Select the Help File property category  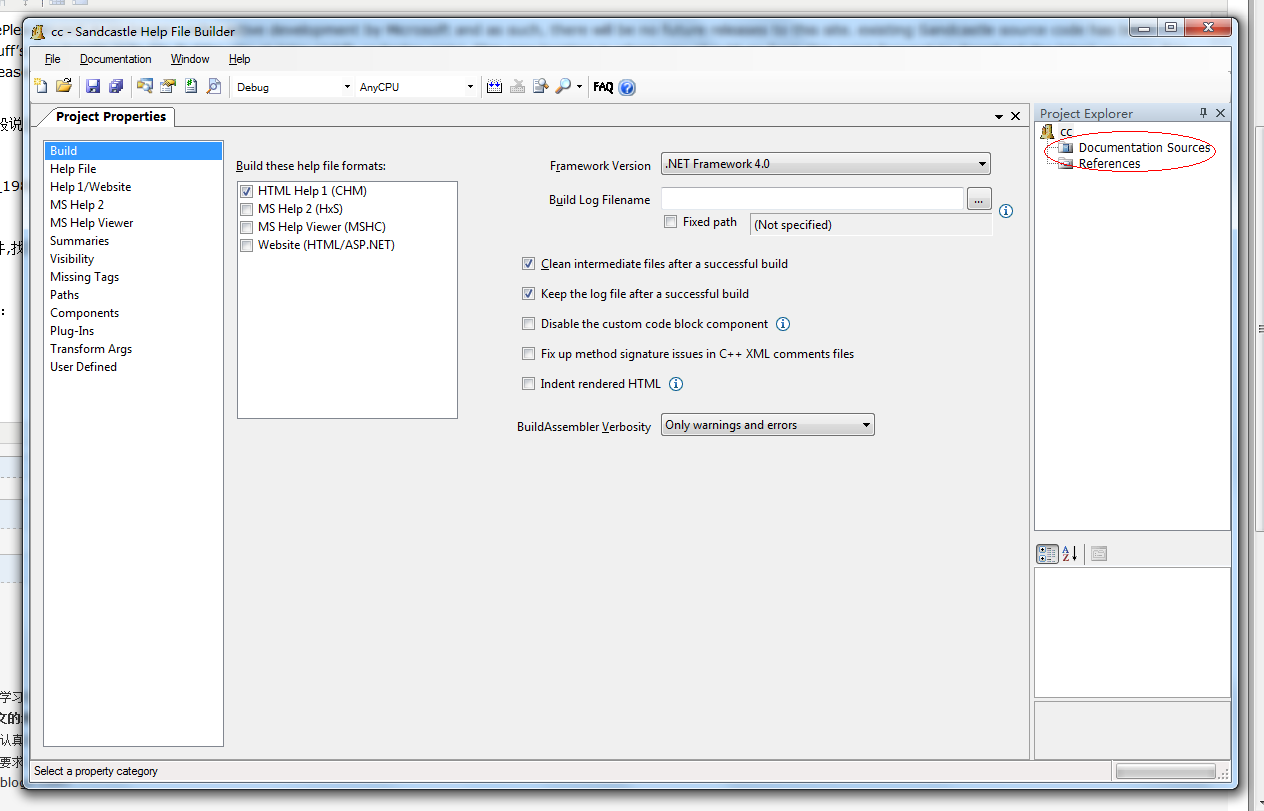[x=133, y=169]
